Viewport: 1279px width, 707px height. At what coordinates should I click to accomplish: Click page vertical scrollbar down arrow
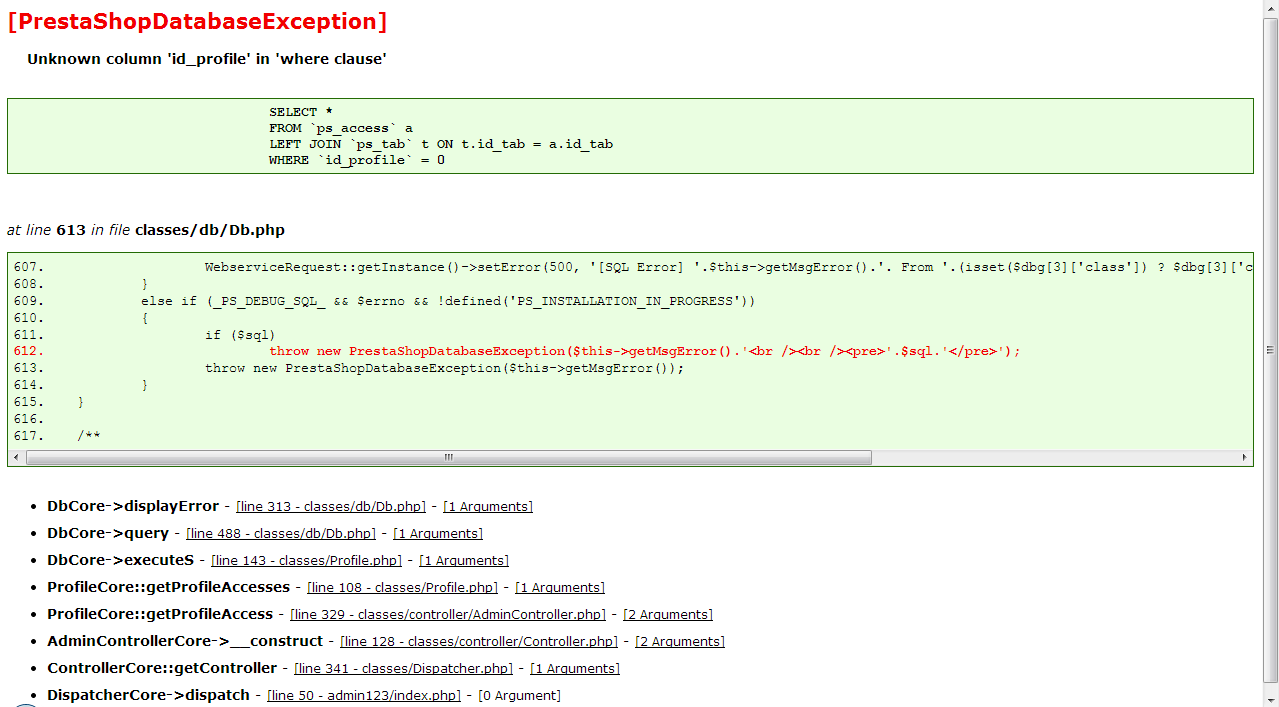1271,698
